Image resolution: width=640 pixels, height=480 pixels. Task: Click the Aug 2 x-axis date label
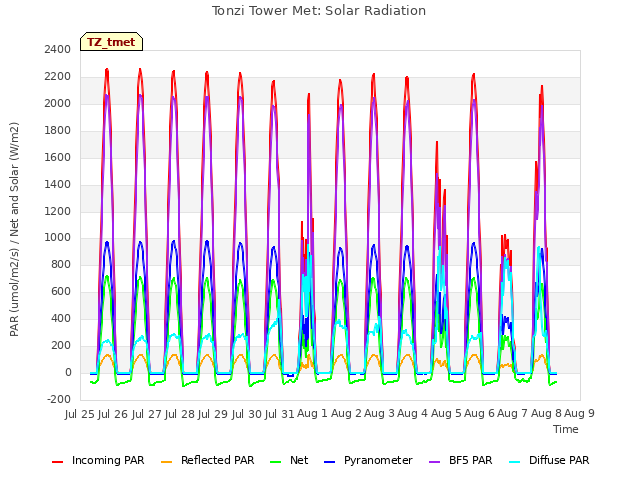pos(346,413)
